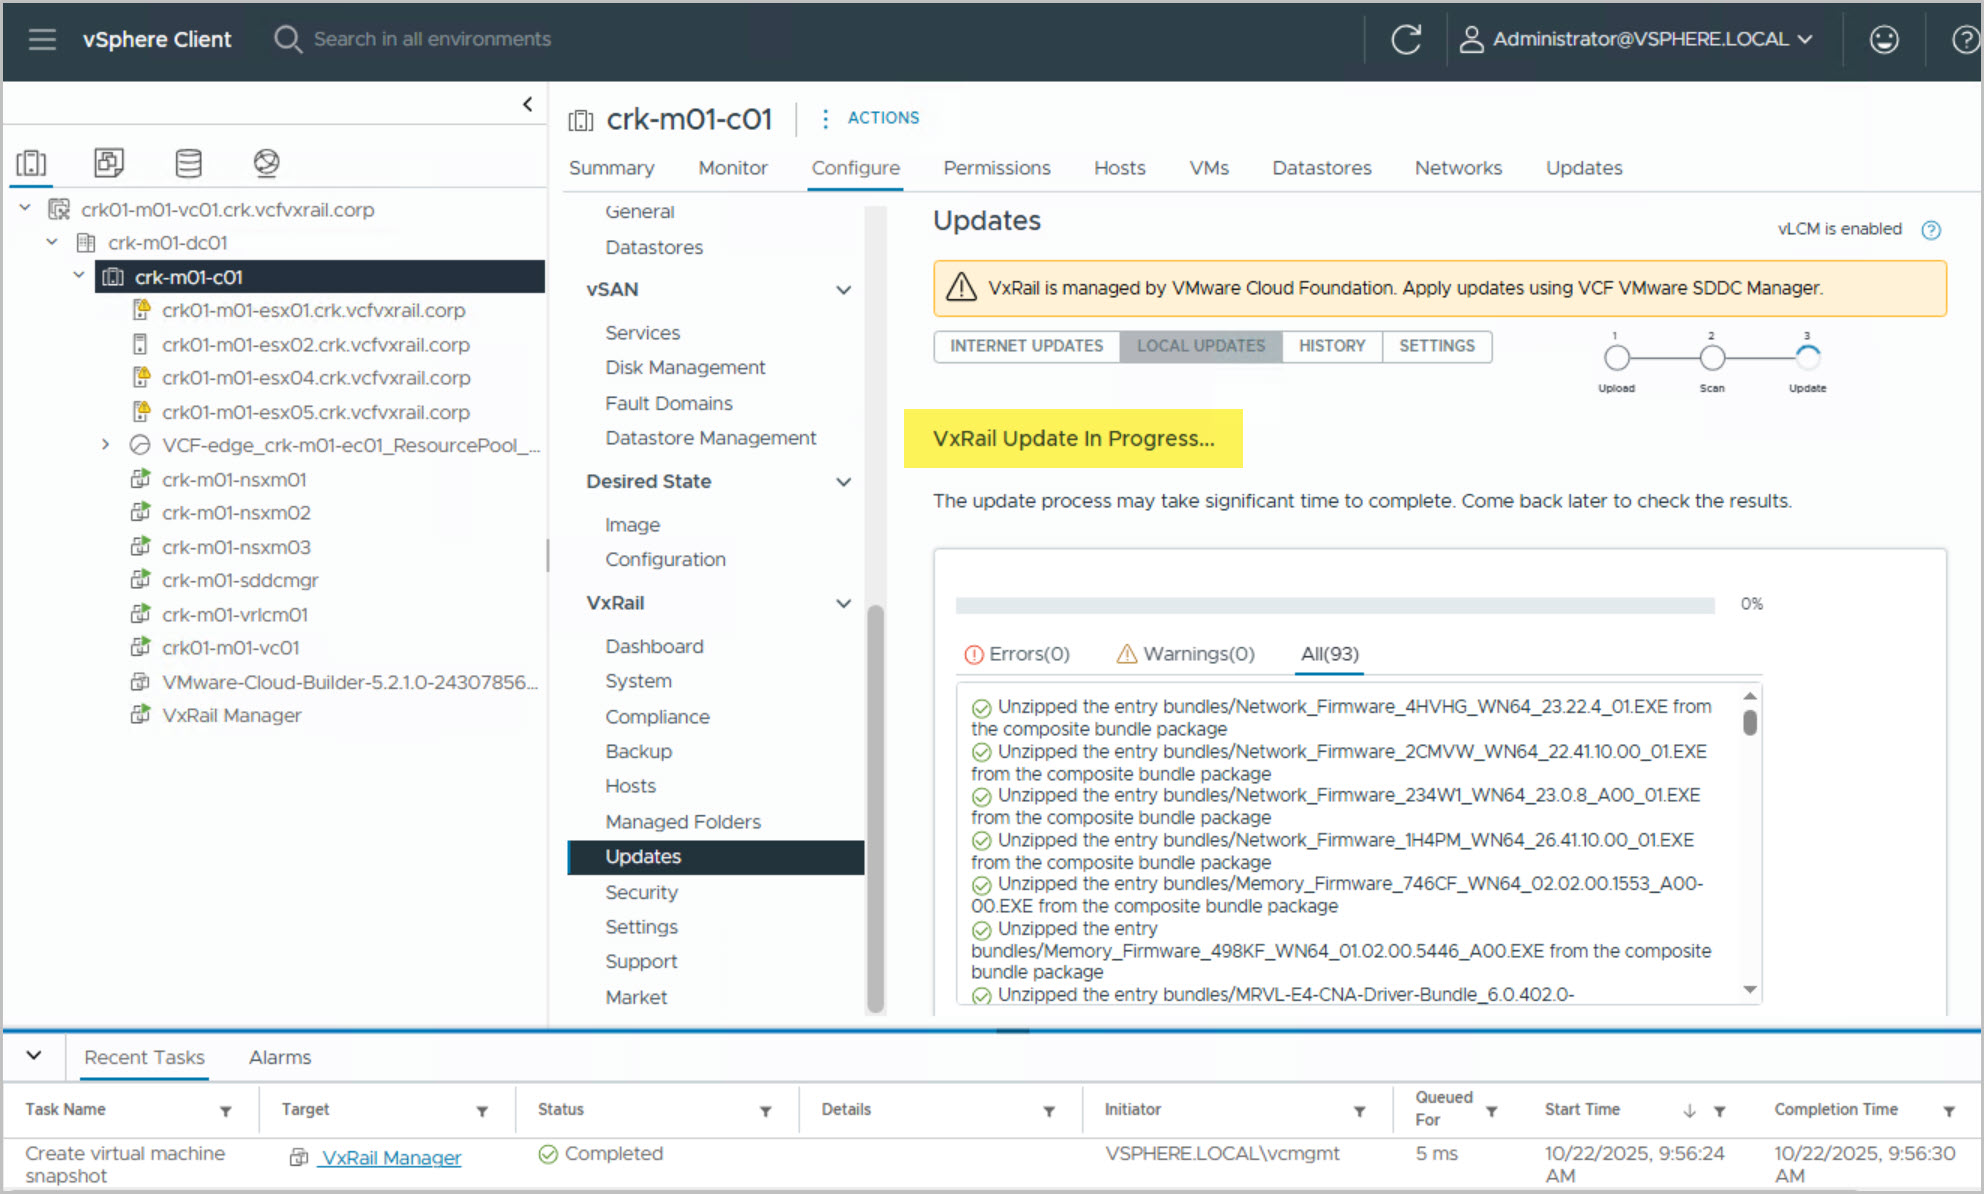Select the Hosts and Clusters inventory icon
Image resolution: width=1984 pixels, height=1194 pixels.
(x=31, y=162)
